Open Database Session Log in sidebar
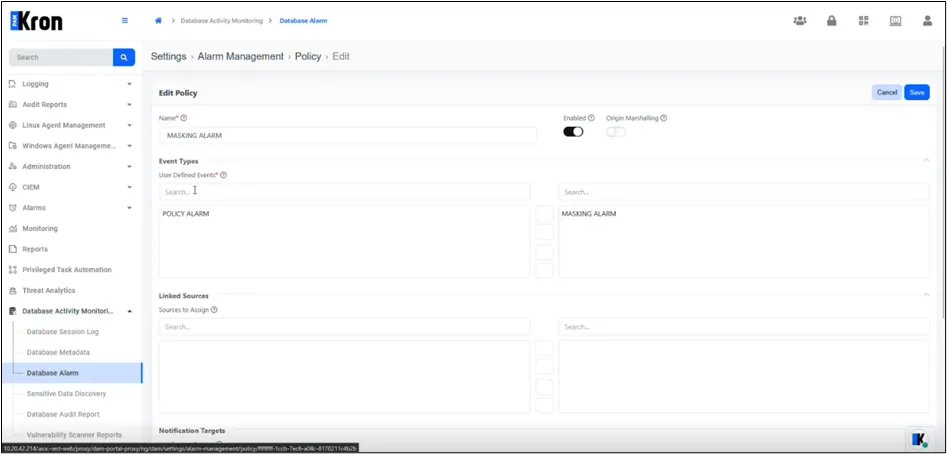Screen dimensions: 947x454 click(62, 331)
